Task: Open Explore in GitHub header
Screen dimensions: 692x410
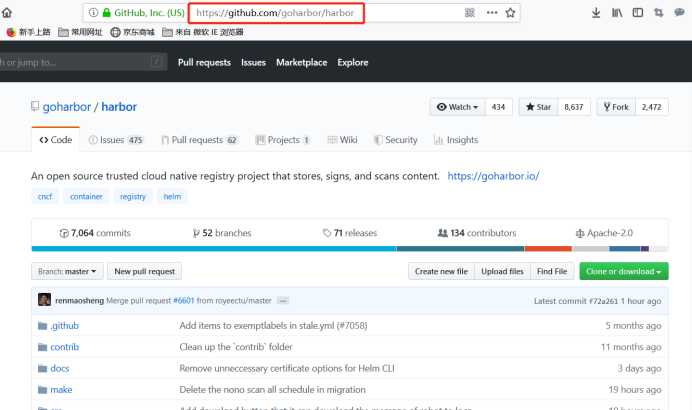Action: [x=353, y=63]
